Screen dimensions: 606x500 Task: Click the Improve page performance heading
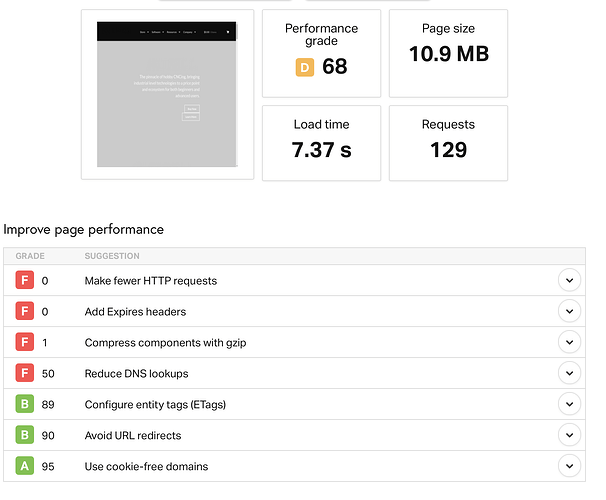click(x=83, y=230)
